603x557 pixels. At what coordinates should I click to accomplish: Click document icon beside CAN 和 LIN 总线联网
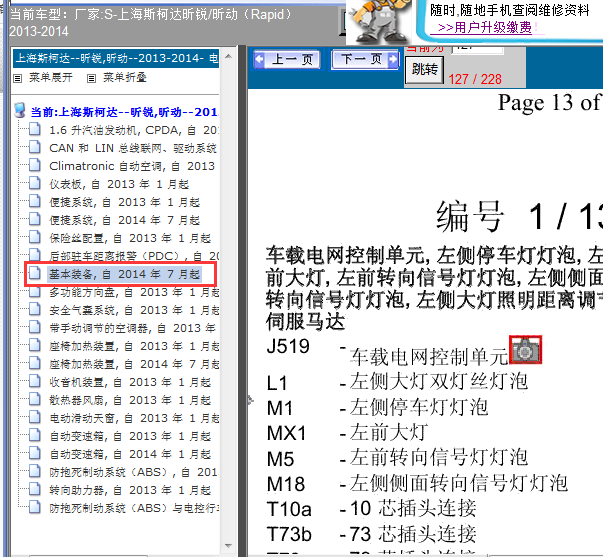[x=35, y=147]
